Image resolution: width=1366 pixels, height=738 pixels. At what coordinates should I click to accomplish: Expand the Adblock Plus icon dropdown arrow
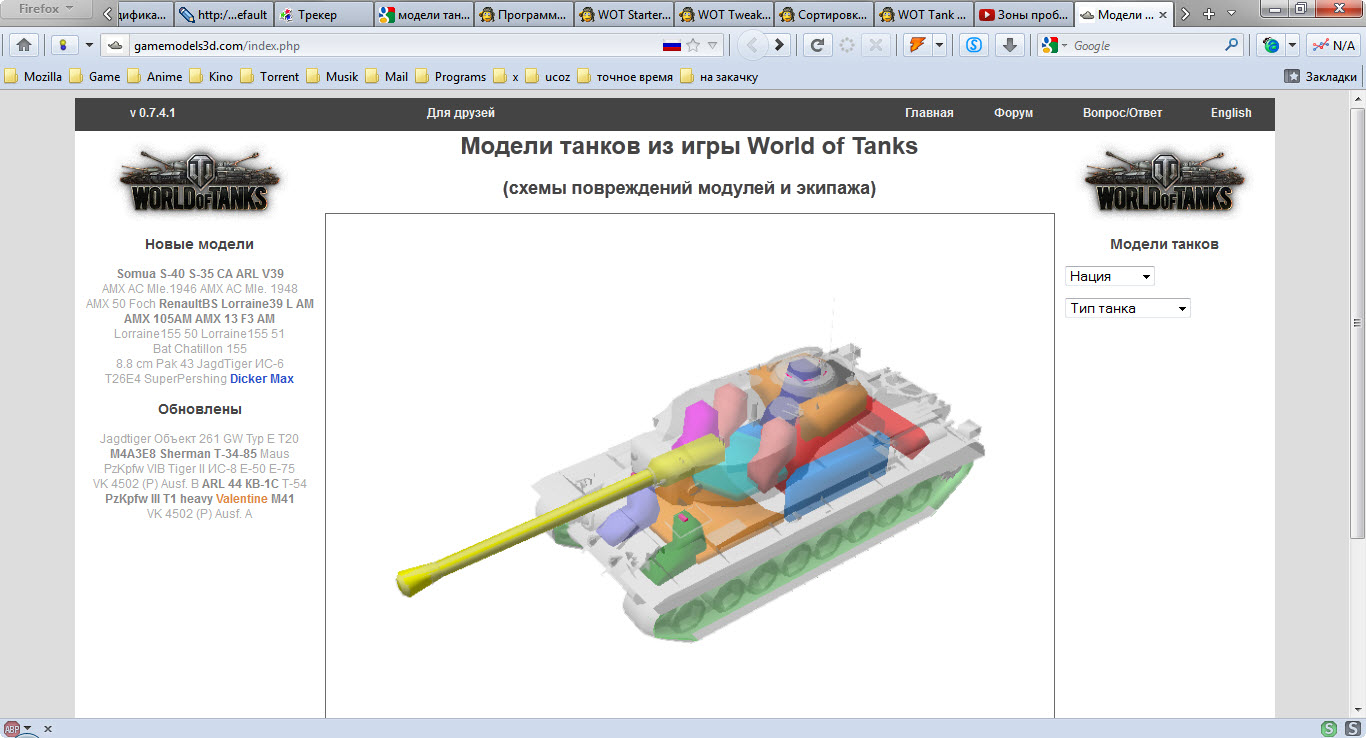[x=28, y=729]
